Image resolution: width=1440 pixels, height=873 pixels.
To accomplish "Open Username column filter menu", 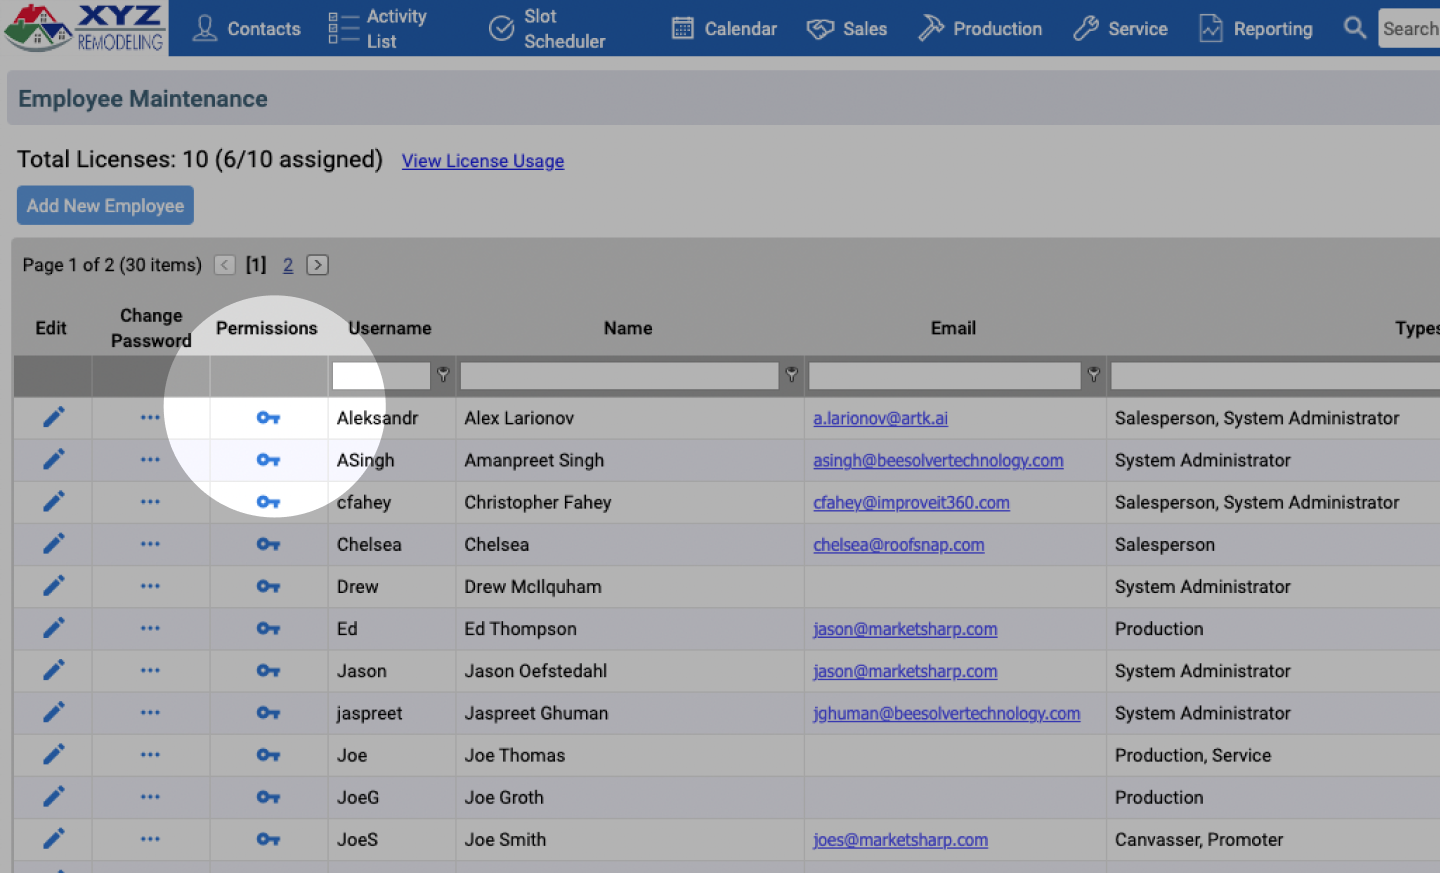I will click(x=443, y=375).
